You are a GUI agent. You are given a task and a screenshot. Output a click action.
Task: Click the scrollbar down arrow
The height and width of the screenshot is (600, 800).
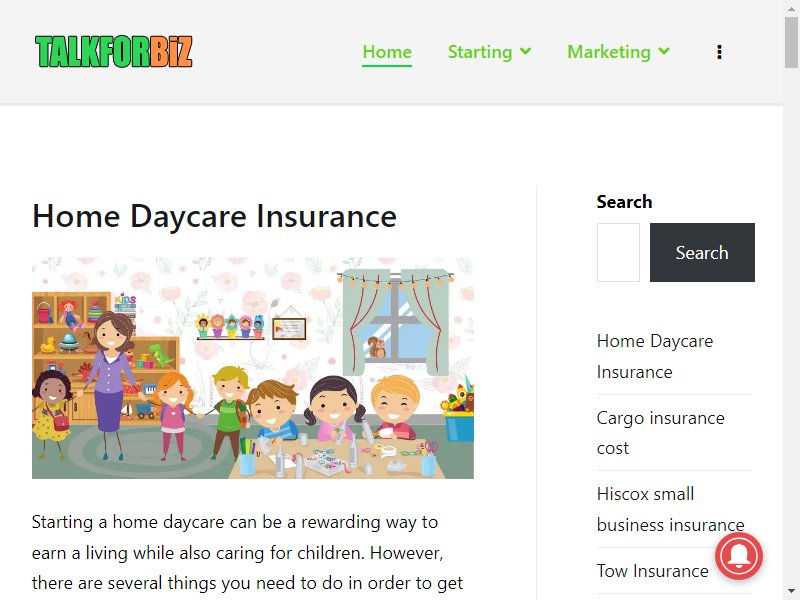pyautogui.click(x=792, y=592)
